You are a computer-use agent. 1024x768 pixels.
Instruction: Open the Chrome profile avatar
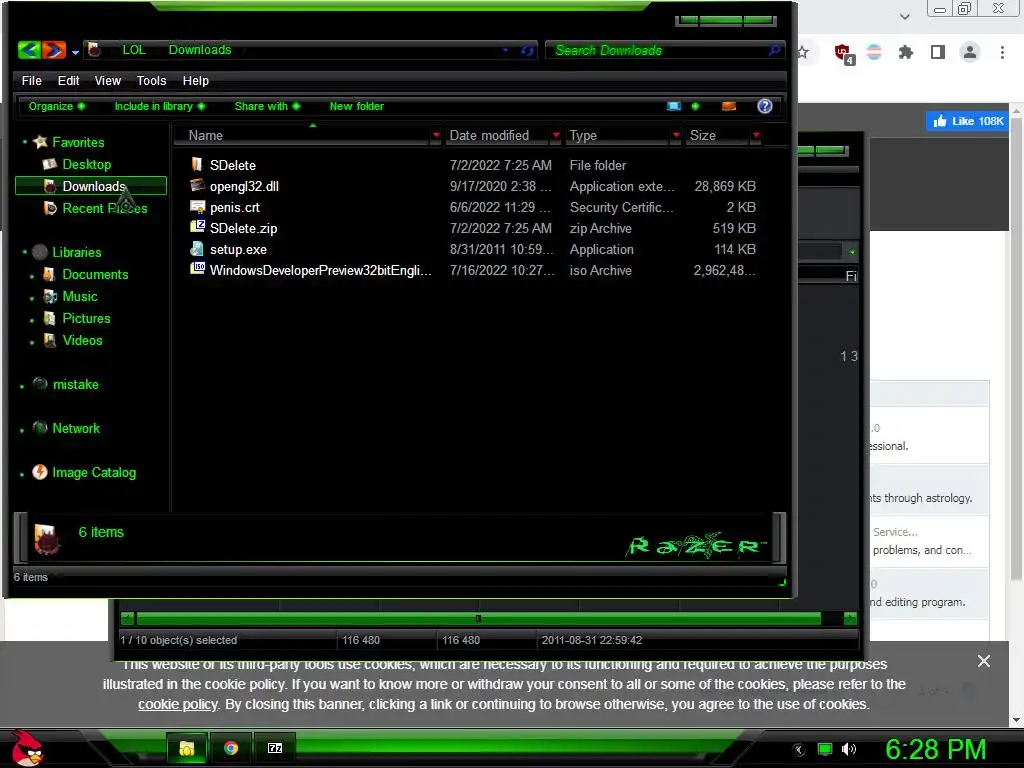point(970,52)
